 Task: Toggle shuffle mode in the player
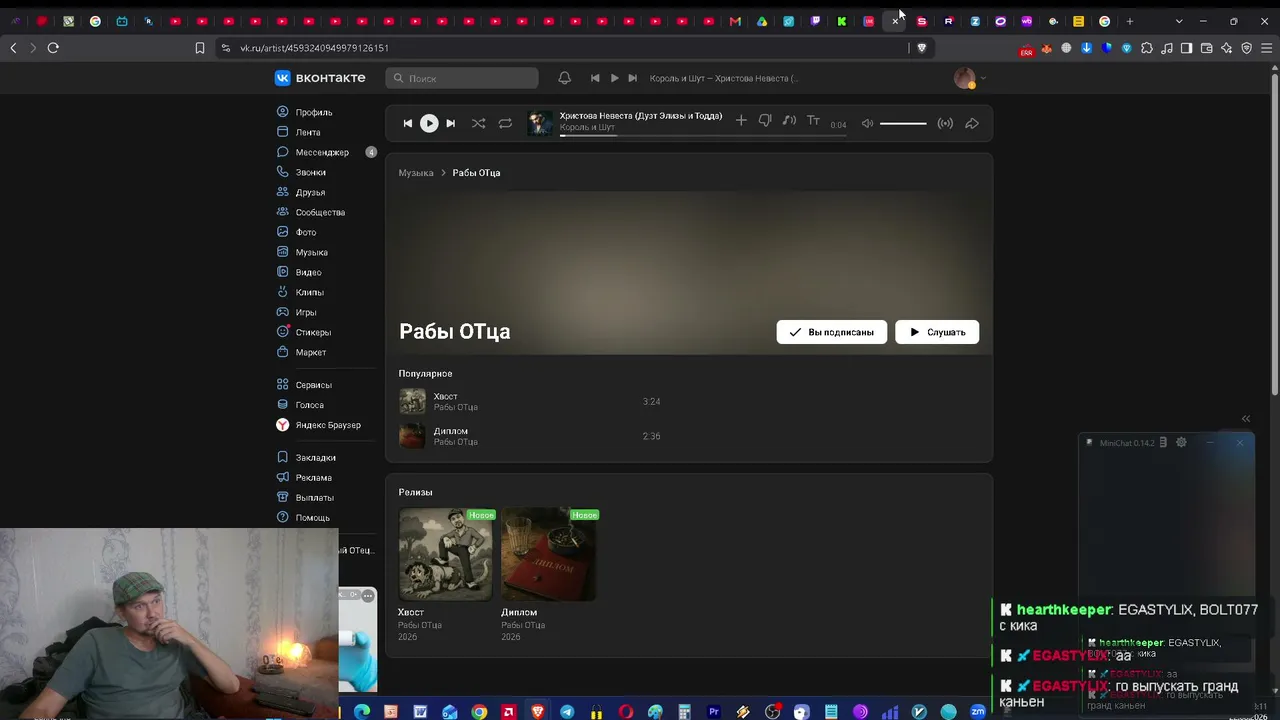point(478,123)
